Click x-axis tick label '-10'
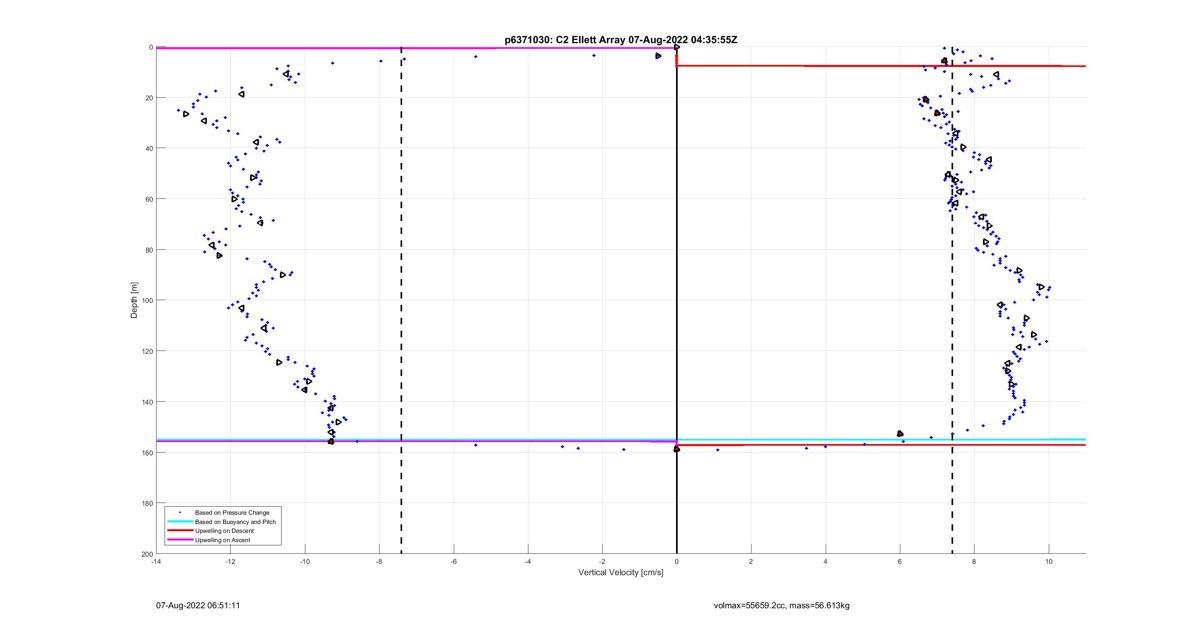 pos(305,562)
